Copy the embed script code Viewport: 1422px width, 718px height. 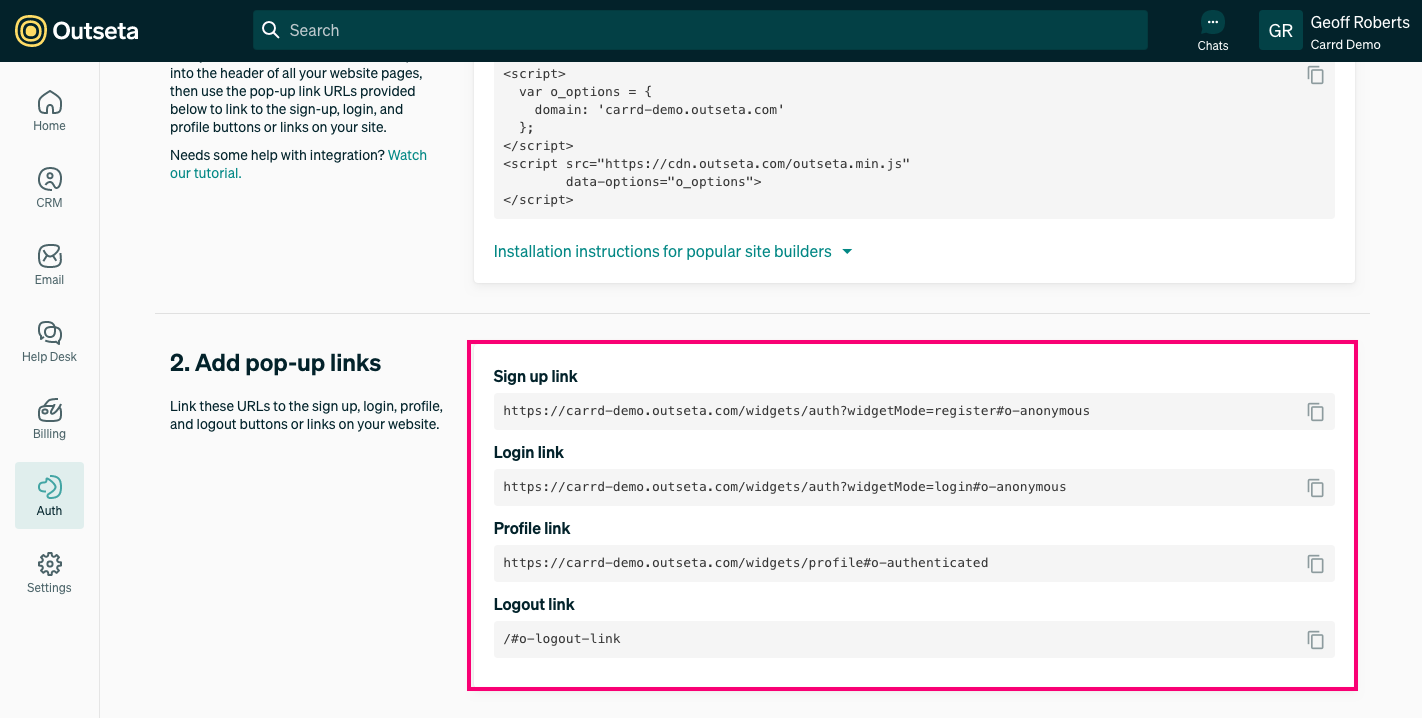point(1315,74)
